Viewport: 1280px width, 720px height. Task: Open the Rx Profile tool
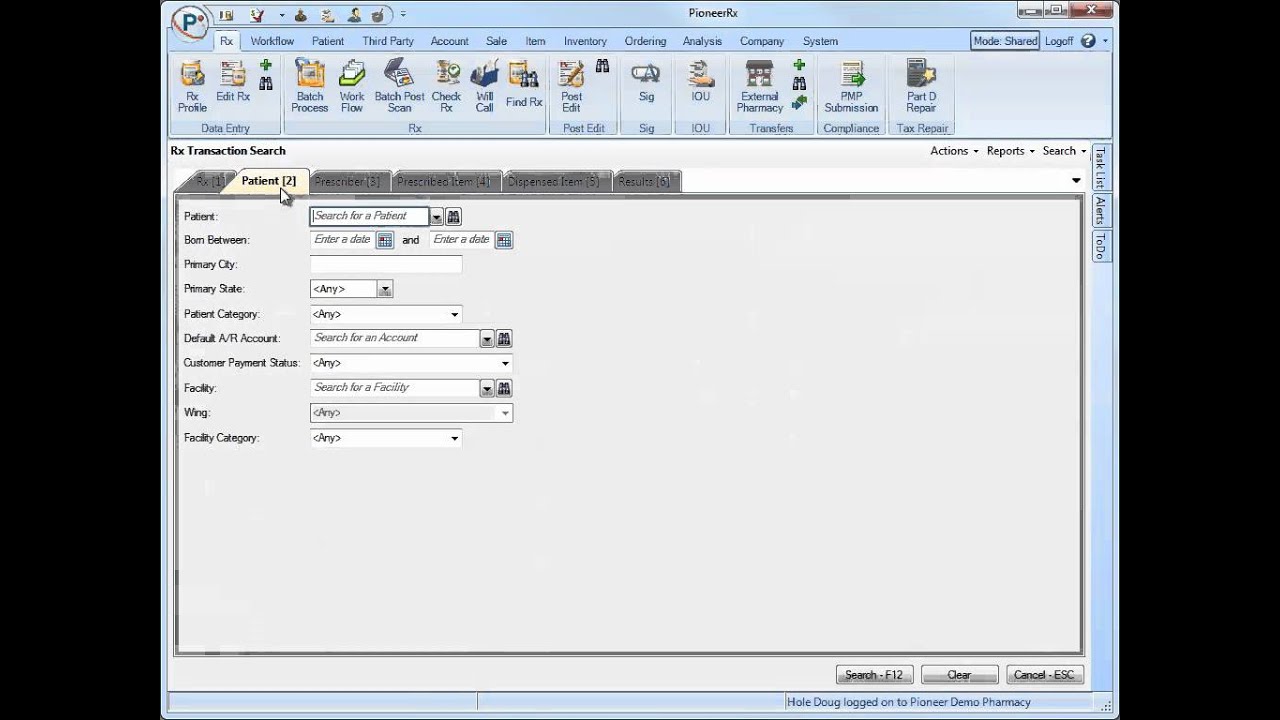(x=192, y=86)
